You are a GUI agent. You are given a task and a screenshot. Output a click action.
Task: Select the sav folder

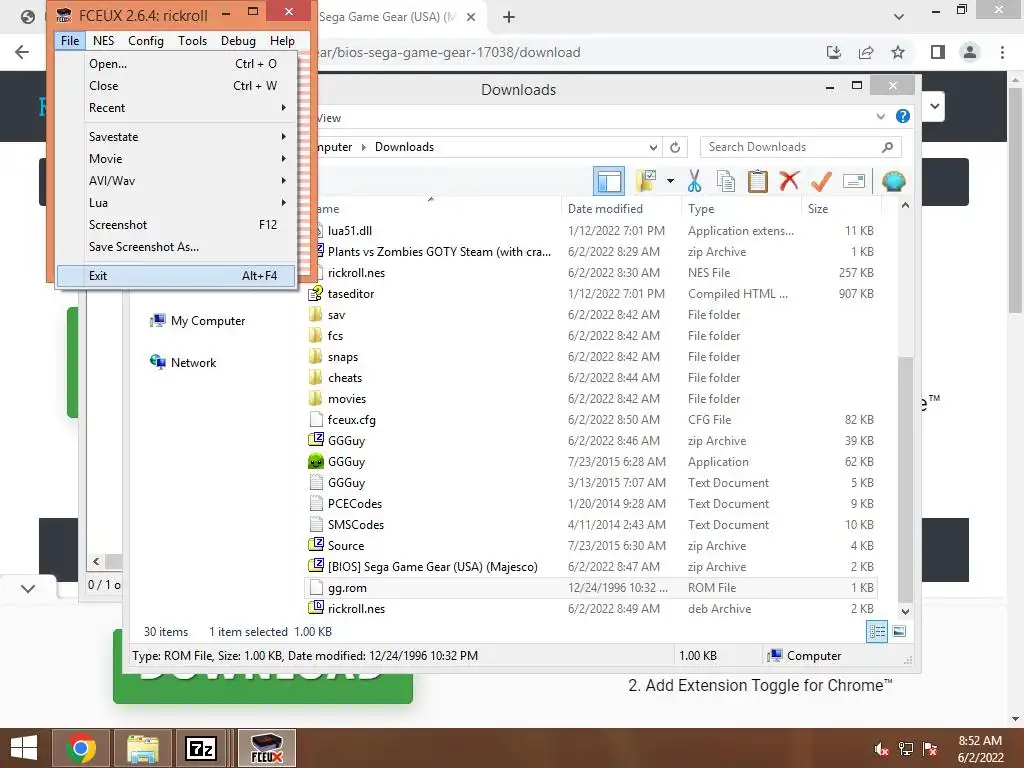[x=591, y=315]
